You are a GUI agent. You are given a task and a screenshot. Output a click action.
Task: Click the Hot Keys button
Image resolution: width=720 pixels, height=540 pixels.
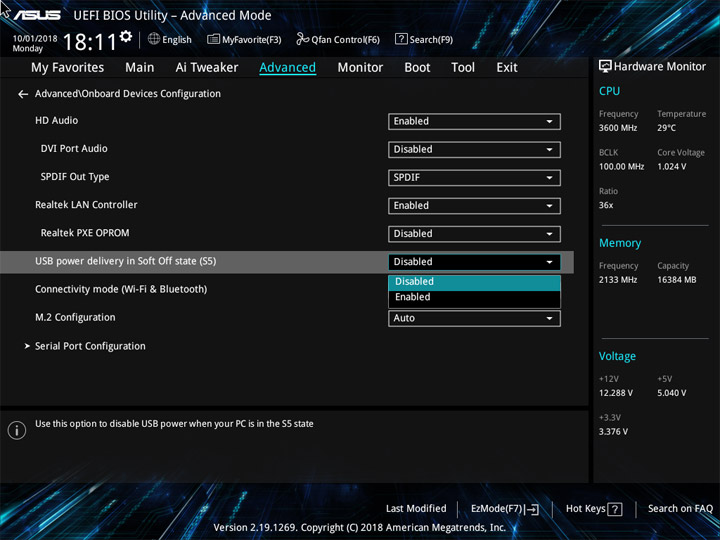(594, 509)
